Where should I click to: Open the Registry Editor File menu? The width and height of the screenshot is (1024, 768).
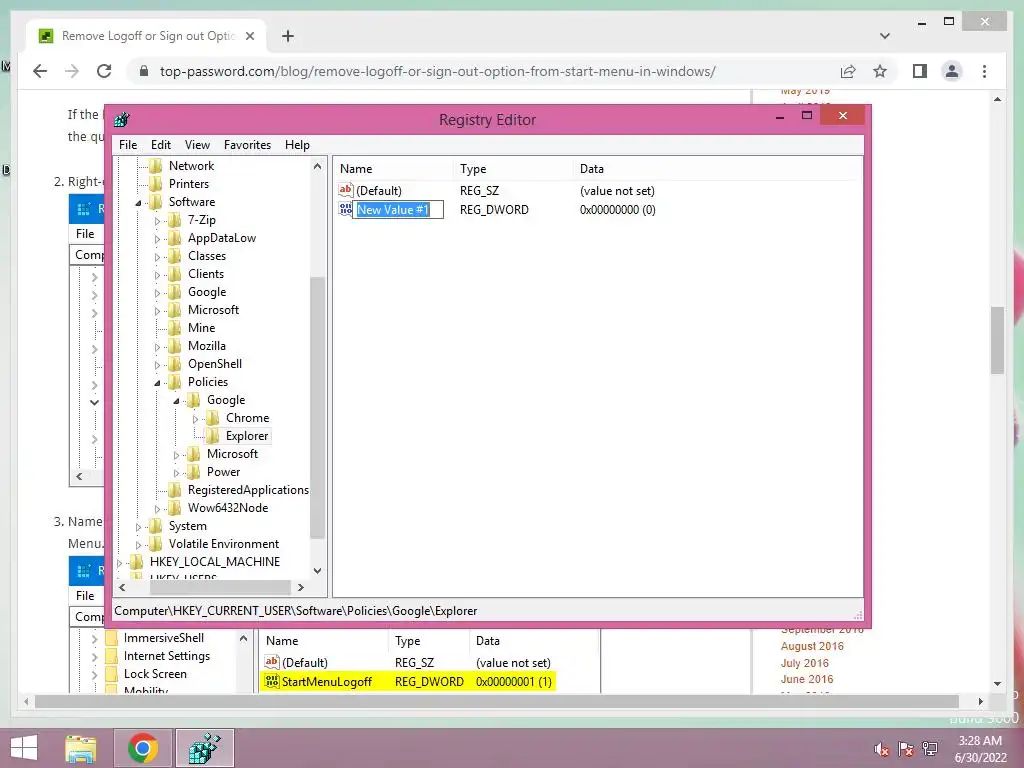(128, 145)
